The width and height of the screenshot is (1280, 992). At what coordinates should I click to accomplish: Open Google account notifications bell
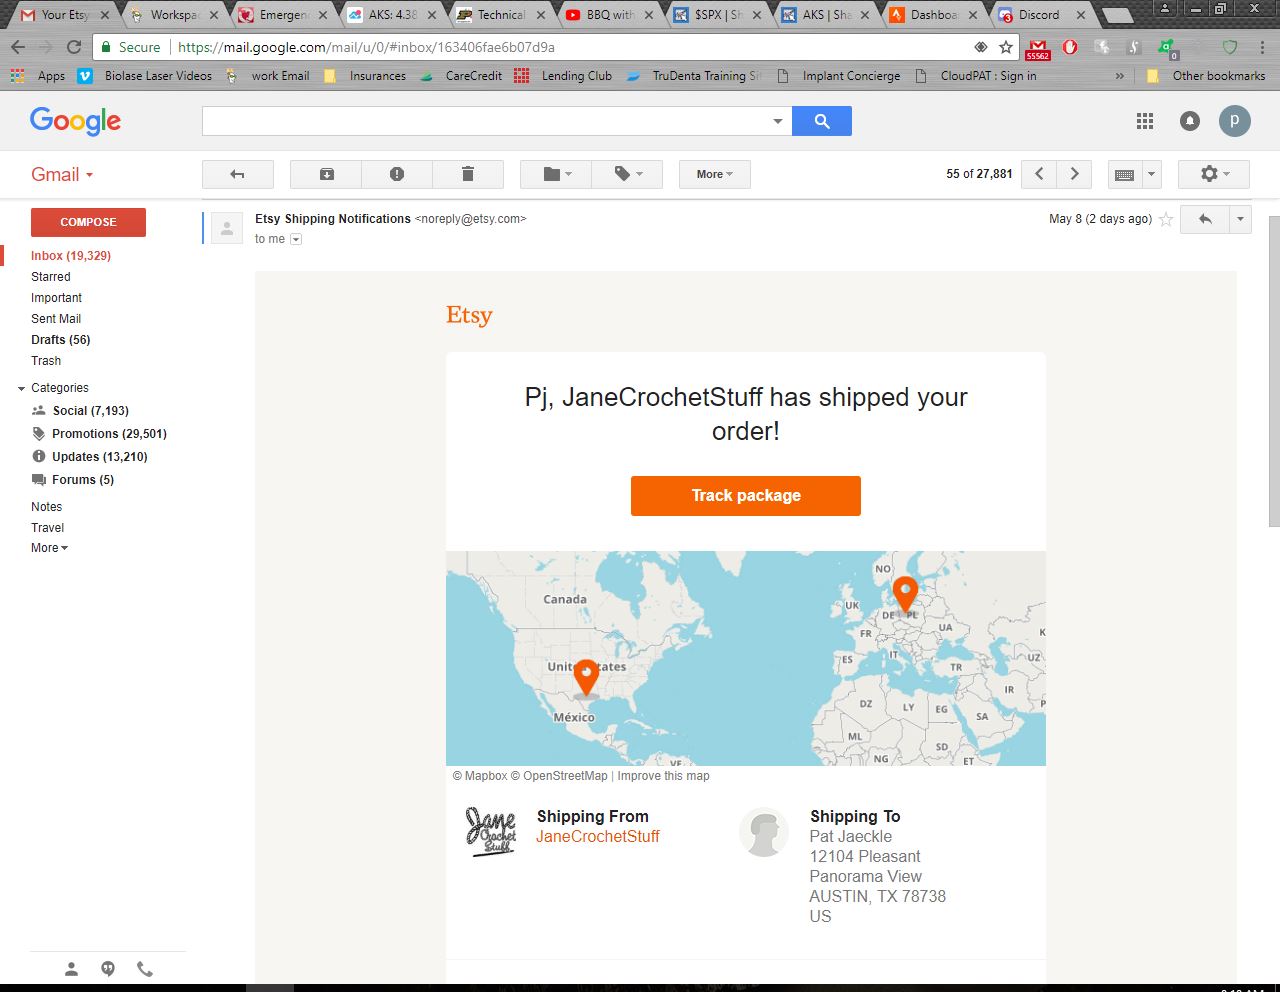pyautogui.click(x=1190, y=121)
